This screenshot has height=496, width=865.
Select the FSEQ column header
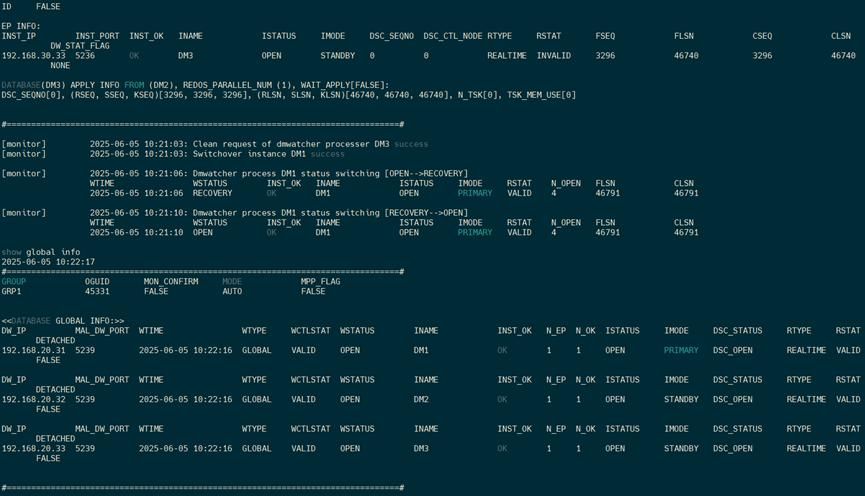(605, 36)
